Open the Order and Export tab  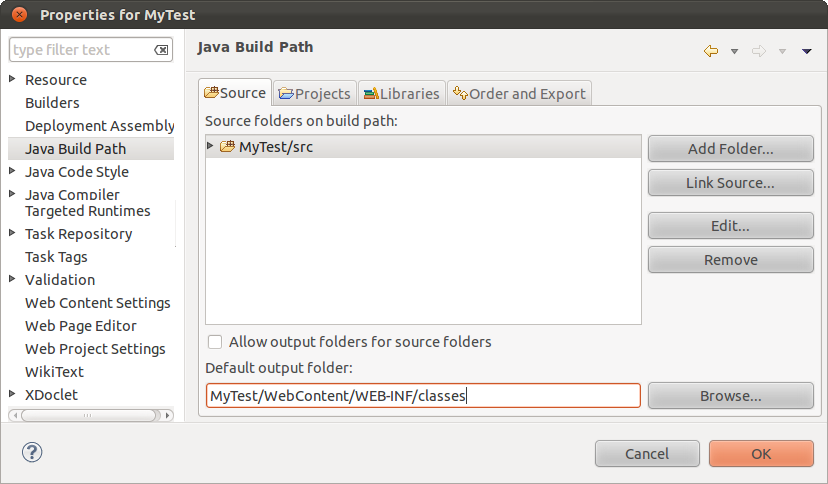(519, 93)
